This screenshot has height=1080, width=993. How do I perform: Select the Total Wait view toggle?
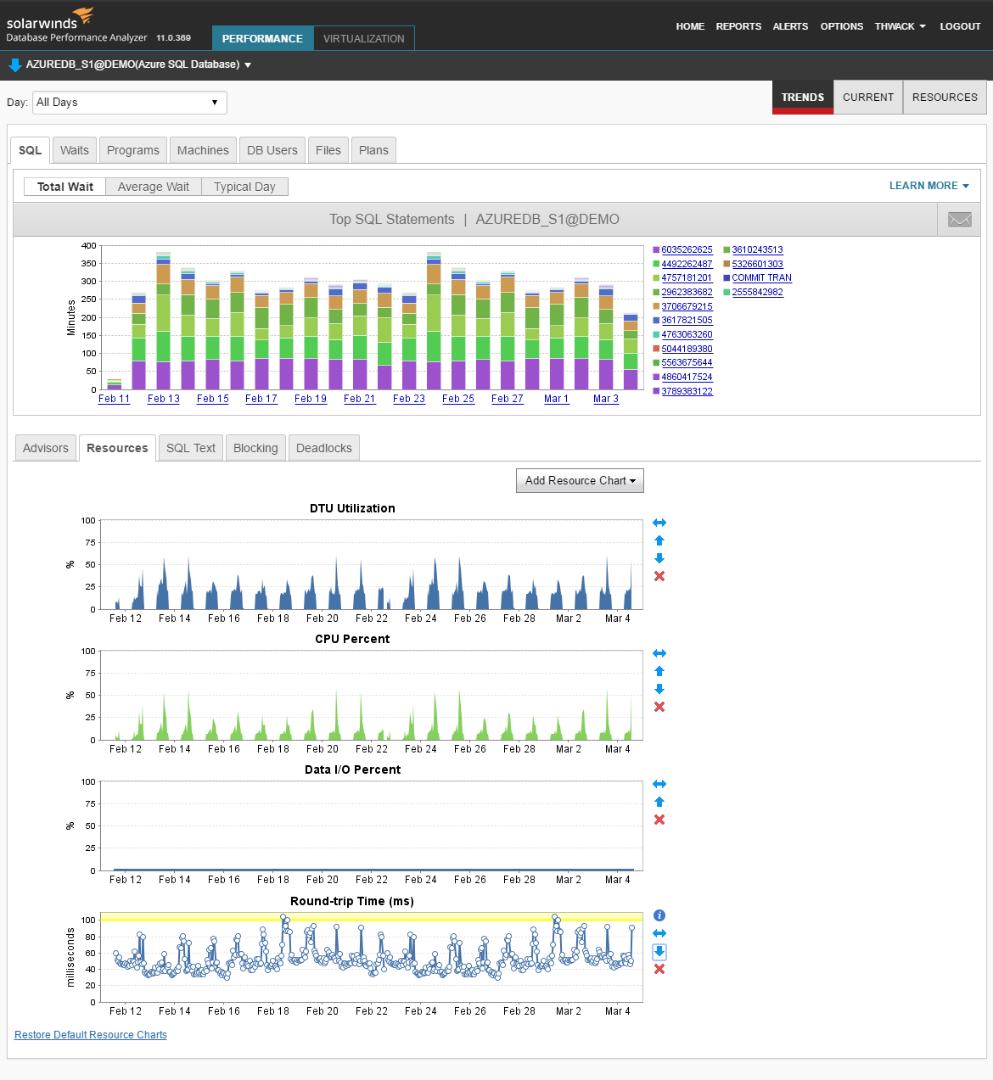coord(65,187)
